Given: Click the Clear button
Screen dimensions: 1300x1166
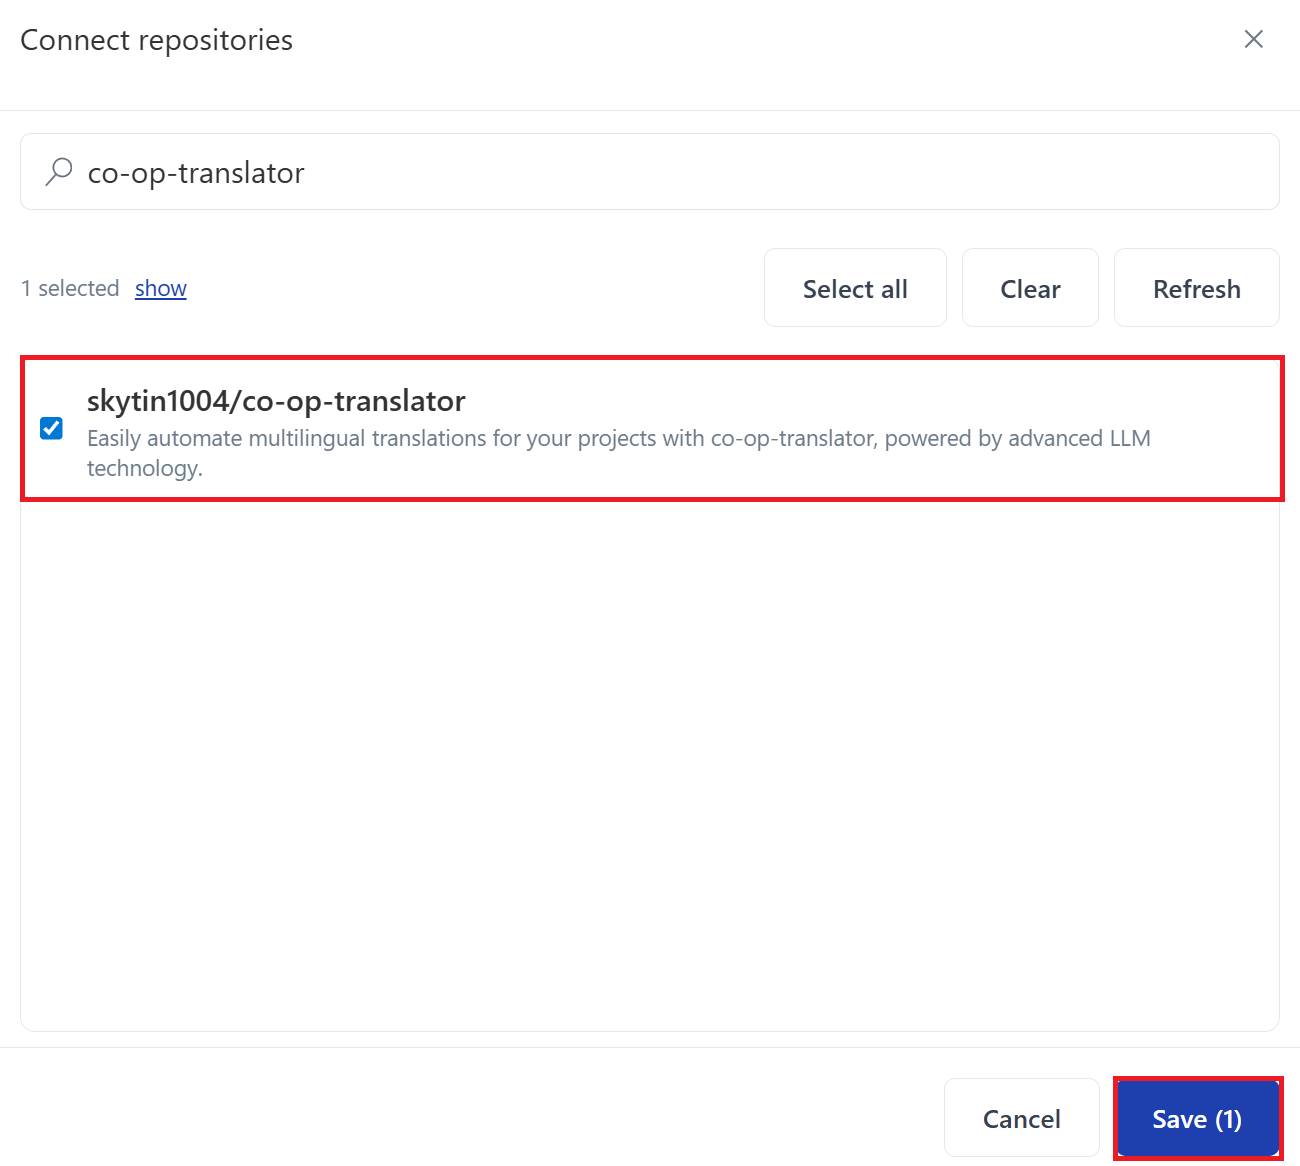Looking at the screenshot, I should click(x=1030, y=287).
